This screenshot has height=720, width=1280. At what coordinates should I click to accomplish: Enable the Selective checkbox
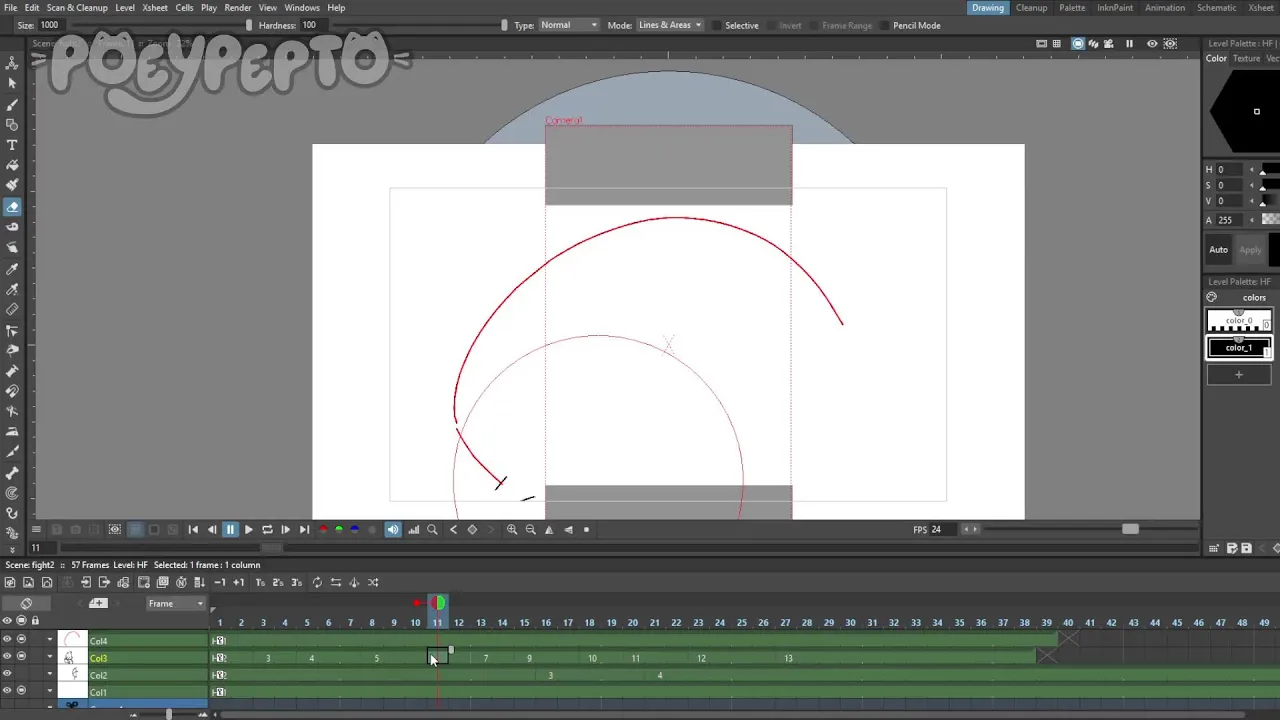point(716,25)
